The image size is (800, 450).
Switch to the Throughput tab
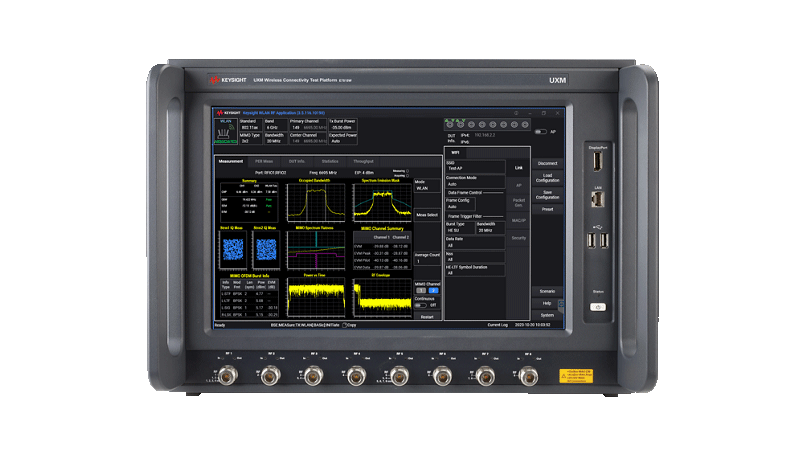(363, 162)
